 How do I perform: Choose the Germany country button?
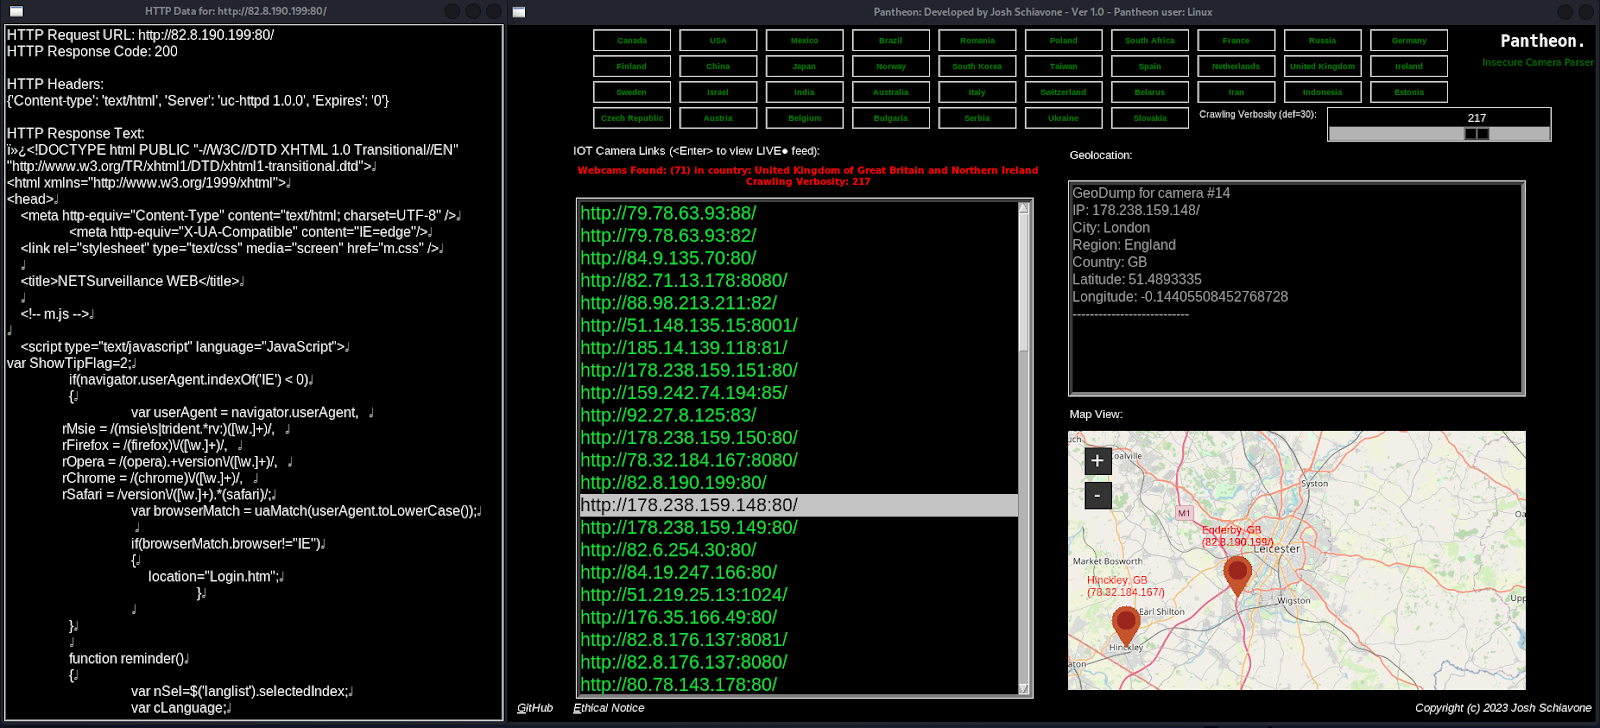click(1409, 40)
